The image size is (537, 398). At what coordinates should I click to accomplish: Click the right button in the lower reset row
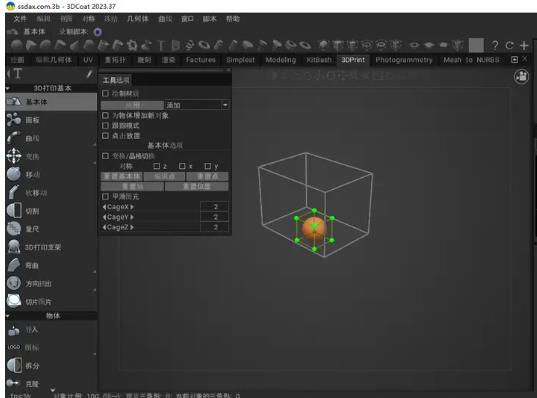click(x=197, y=186)
